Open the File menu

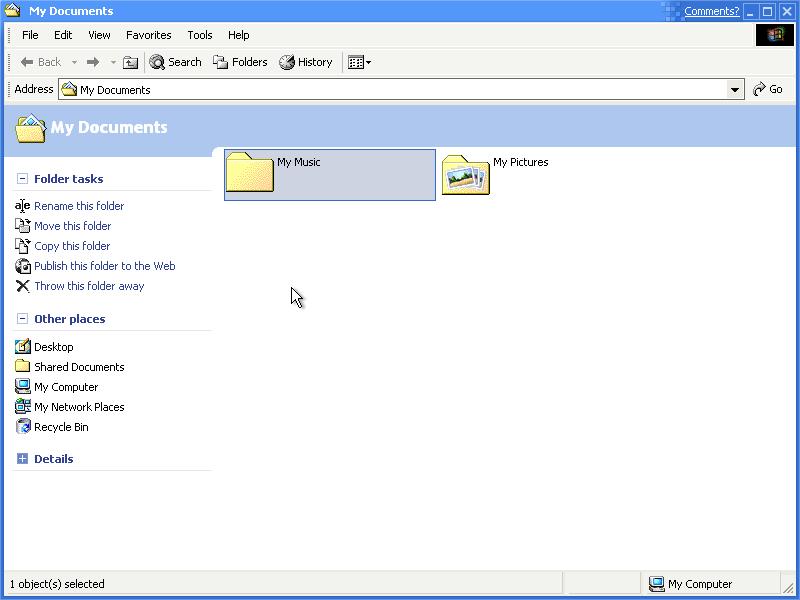point(30,35)
